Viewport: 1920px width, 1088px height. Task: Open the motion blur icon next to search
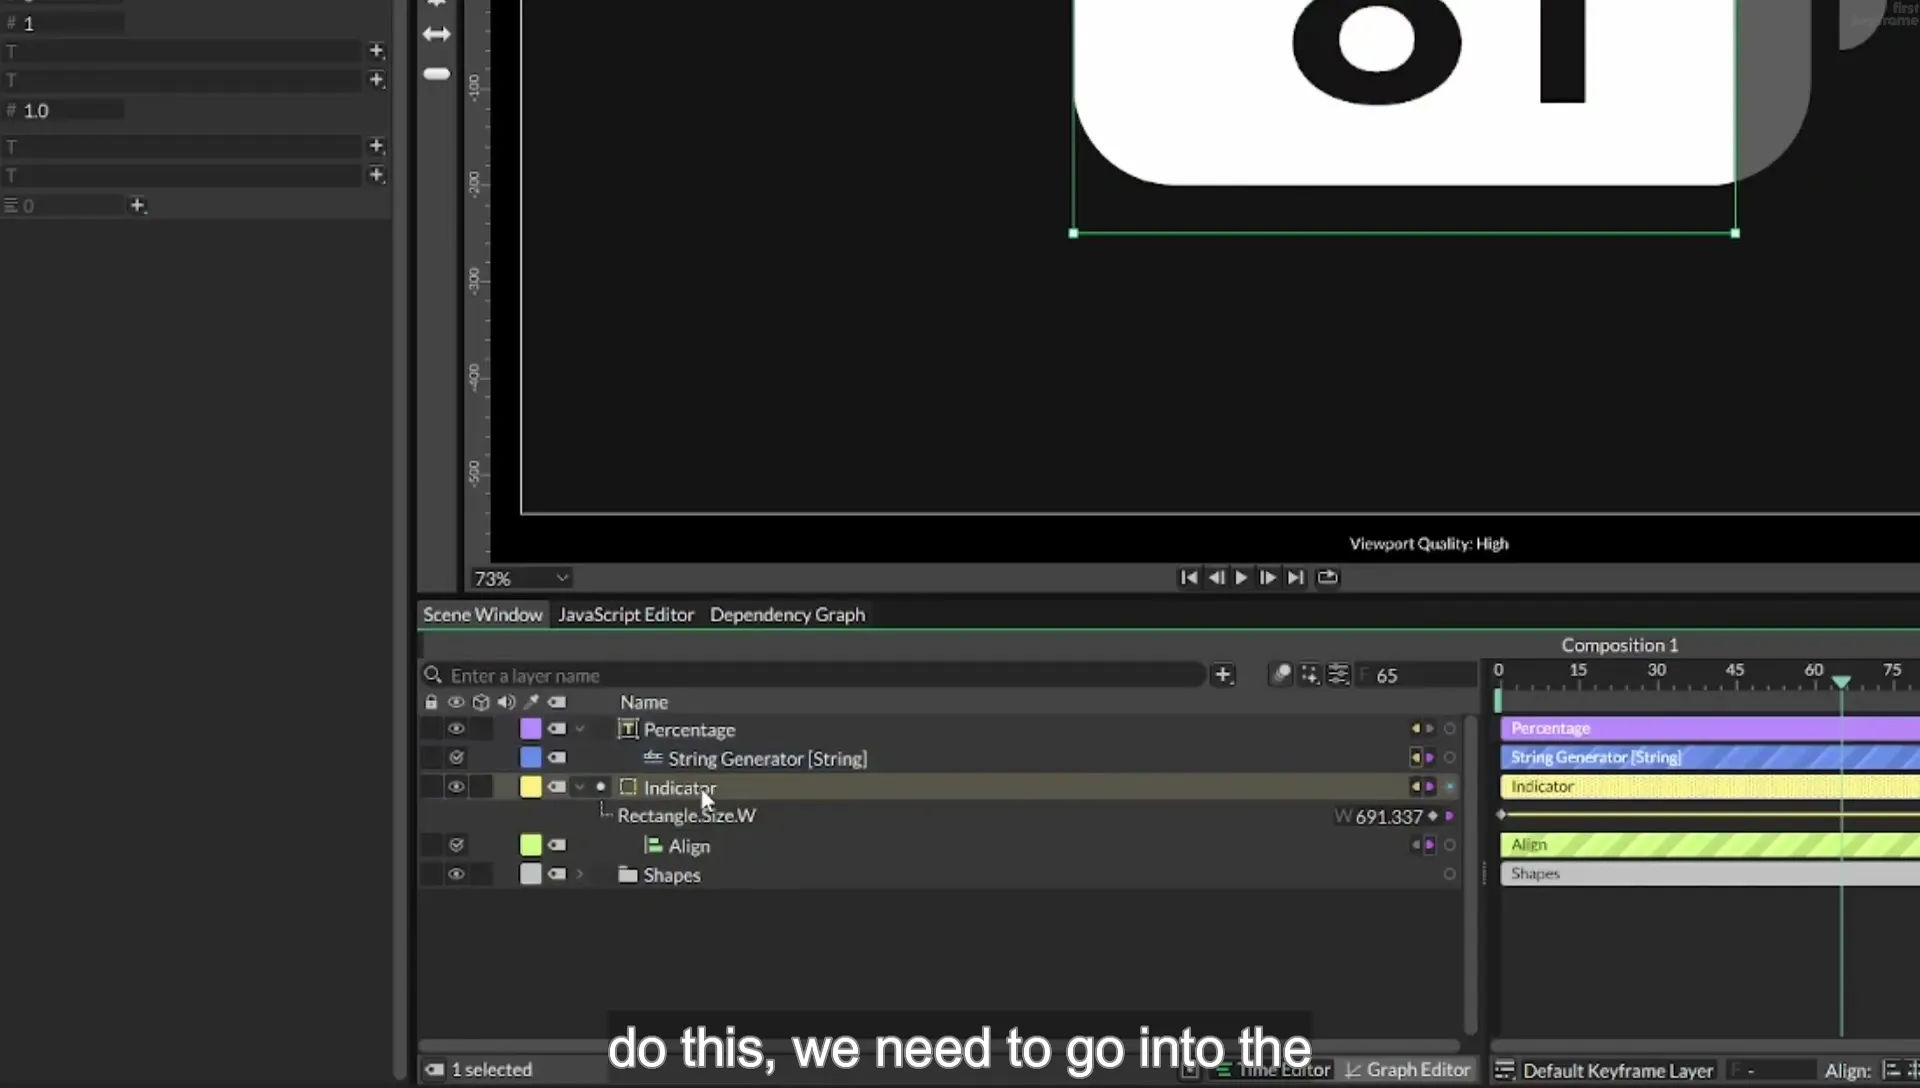point(1281,674)
